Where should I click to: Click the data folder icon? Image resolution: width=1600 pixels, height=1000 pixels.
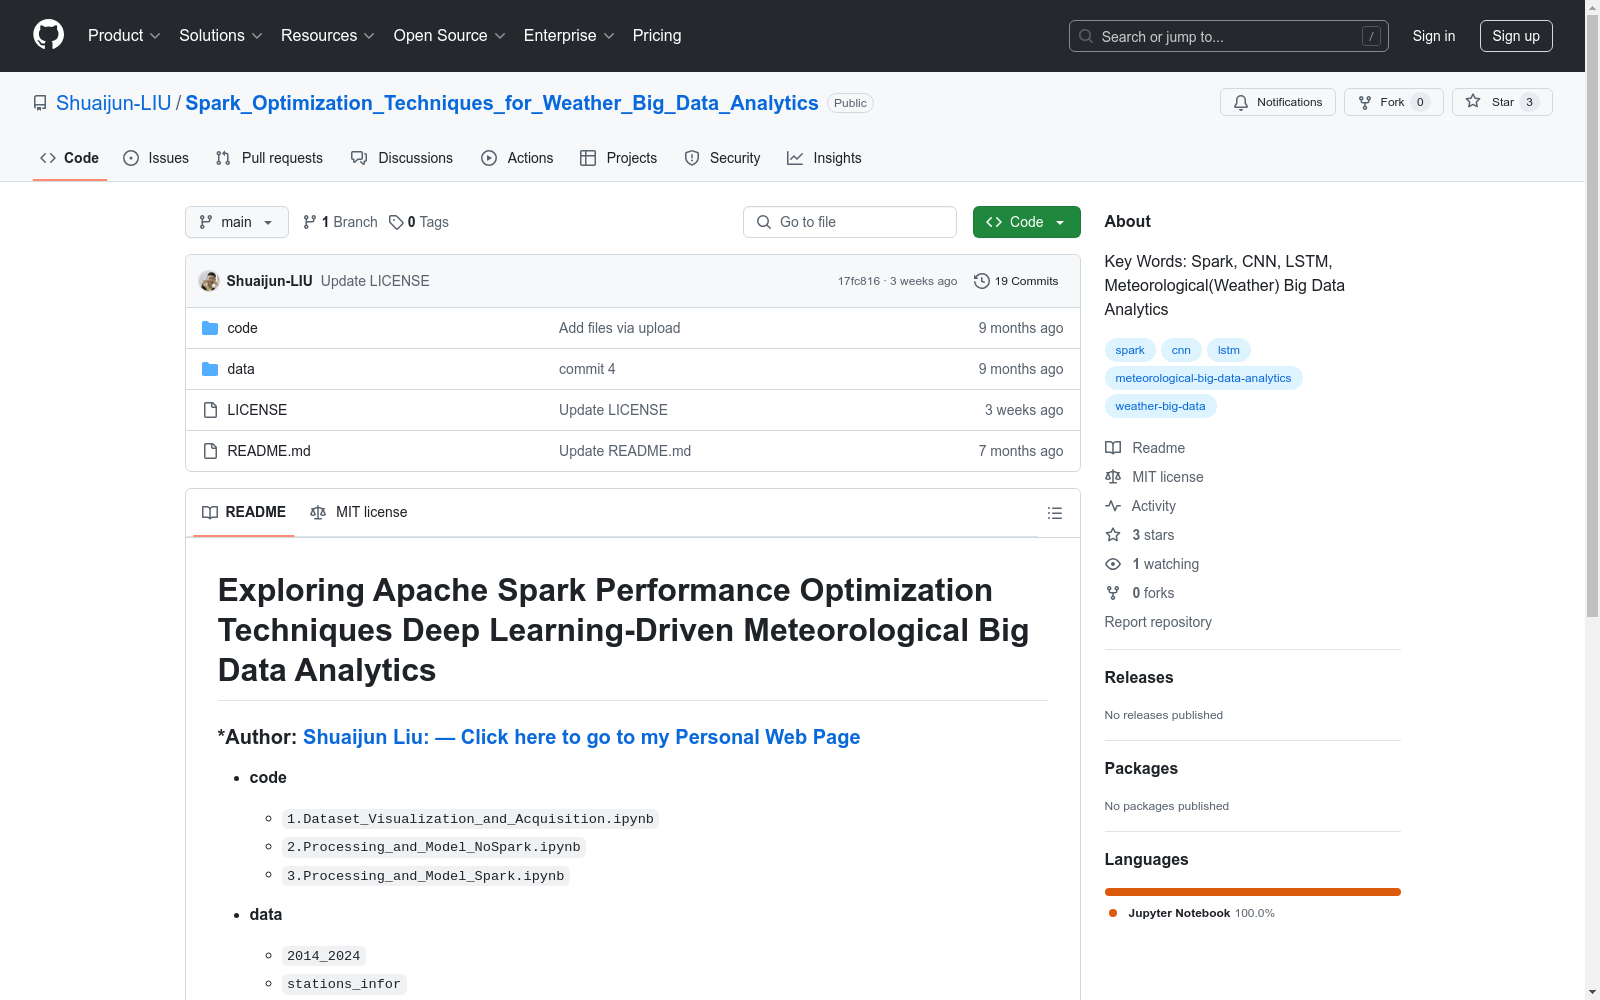pyautogui.click(x=210, y=369)
